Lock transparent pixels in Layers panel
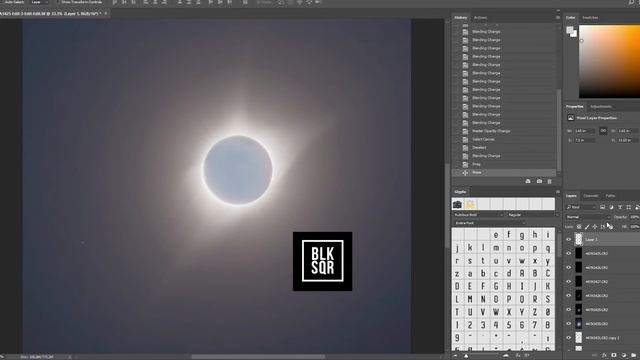This screenshot has width=640, height=360. click(x=579, y=227)
